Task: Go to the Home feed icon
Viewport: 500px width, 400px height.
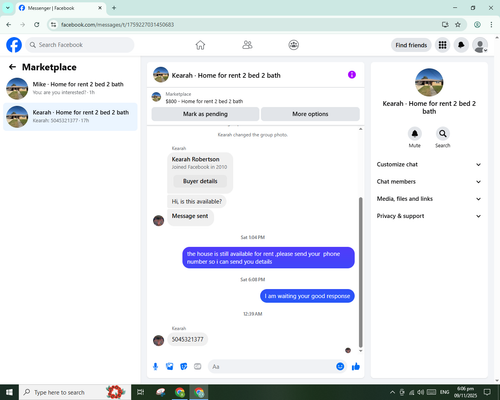Action: tap(200, 45)
